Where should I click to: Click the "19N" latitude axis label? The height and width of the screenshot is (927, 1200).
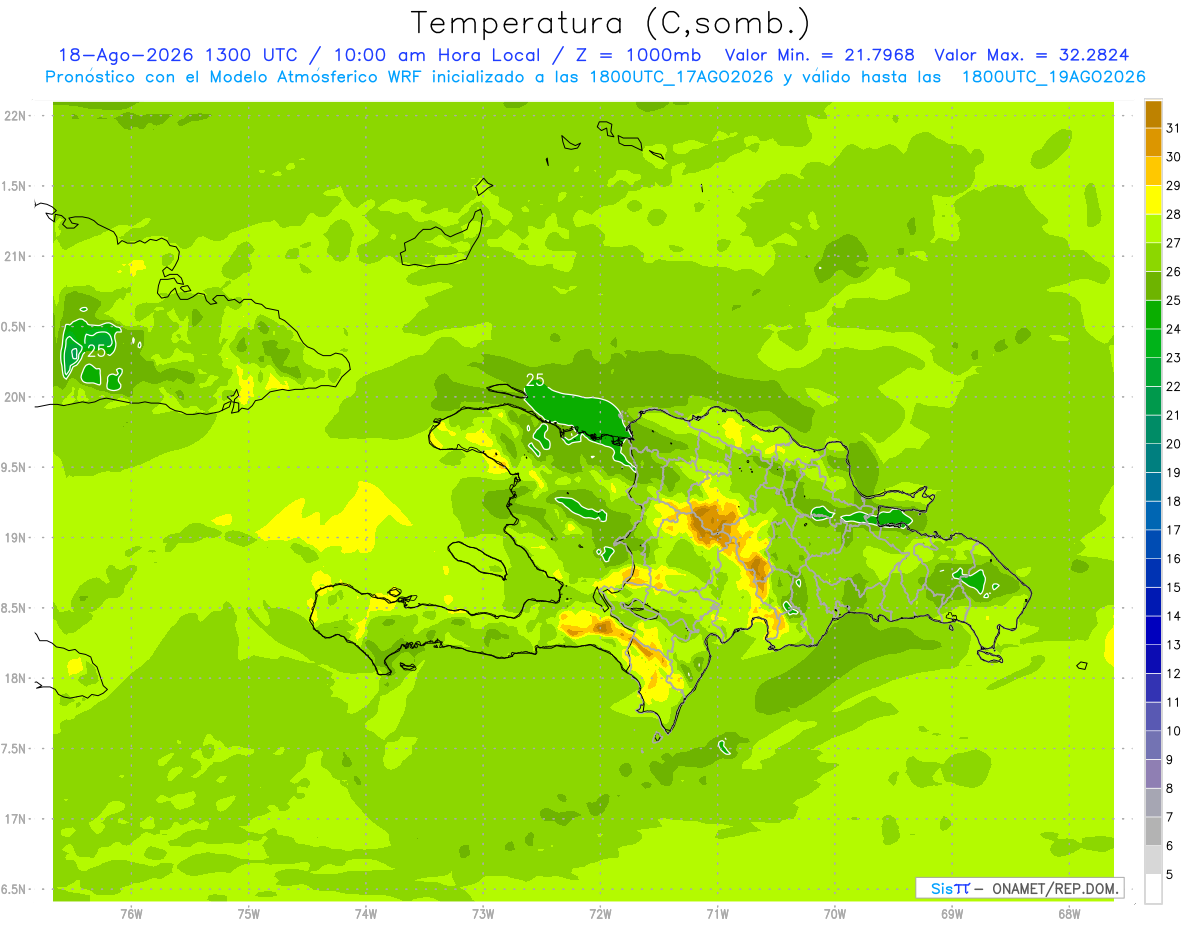tap(17, 537)
